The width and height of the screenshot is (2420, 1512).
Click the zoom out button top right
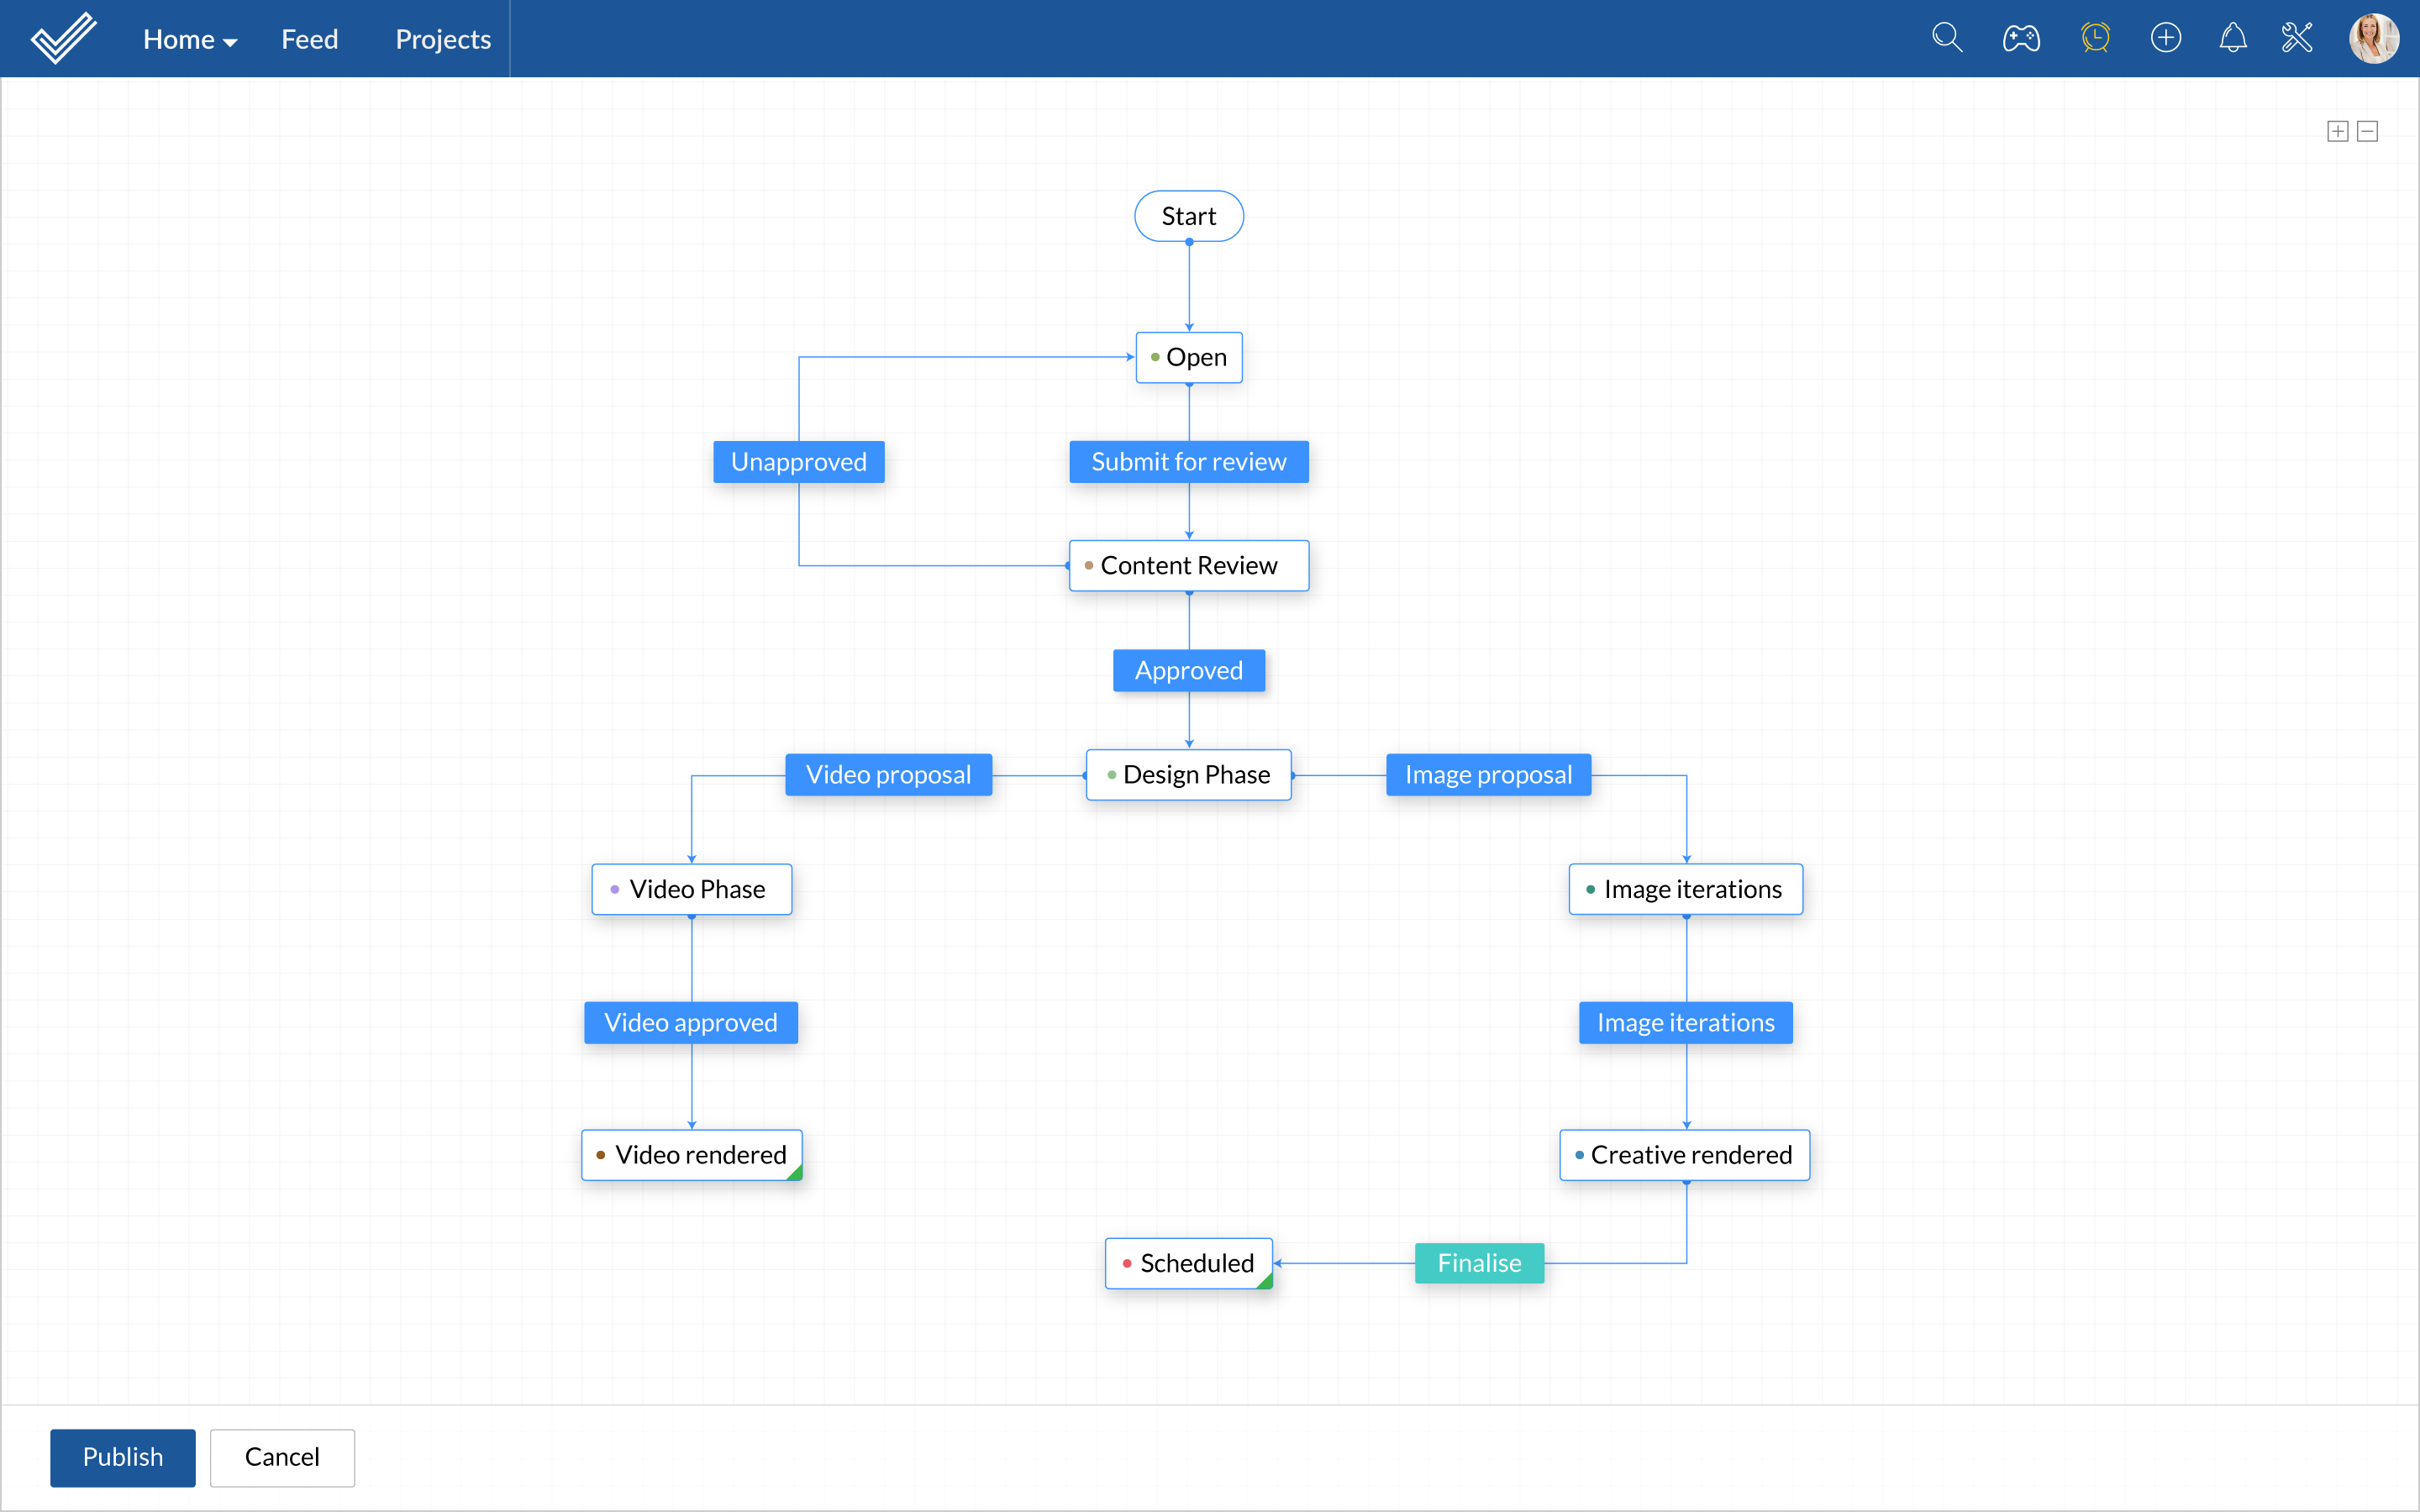2368,131
